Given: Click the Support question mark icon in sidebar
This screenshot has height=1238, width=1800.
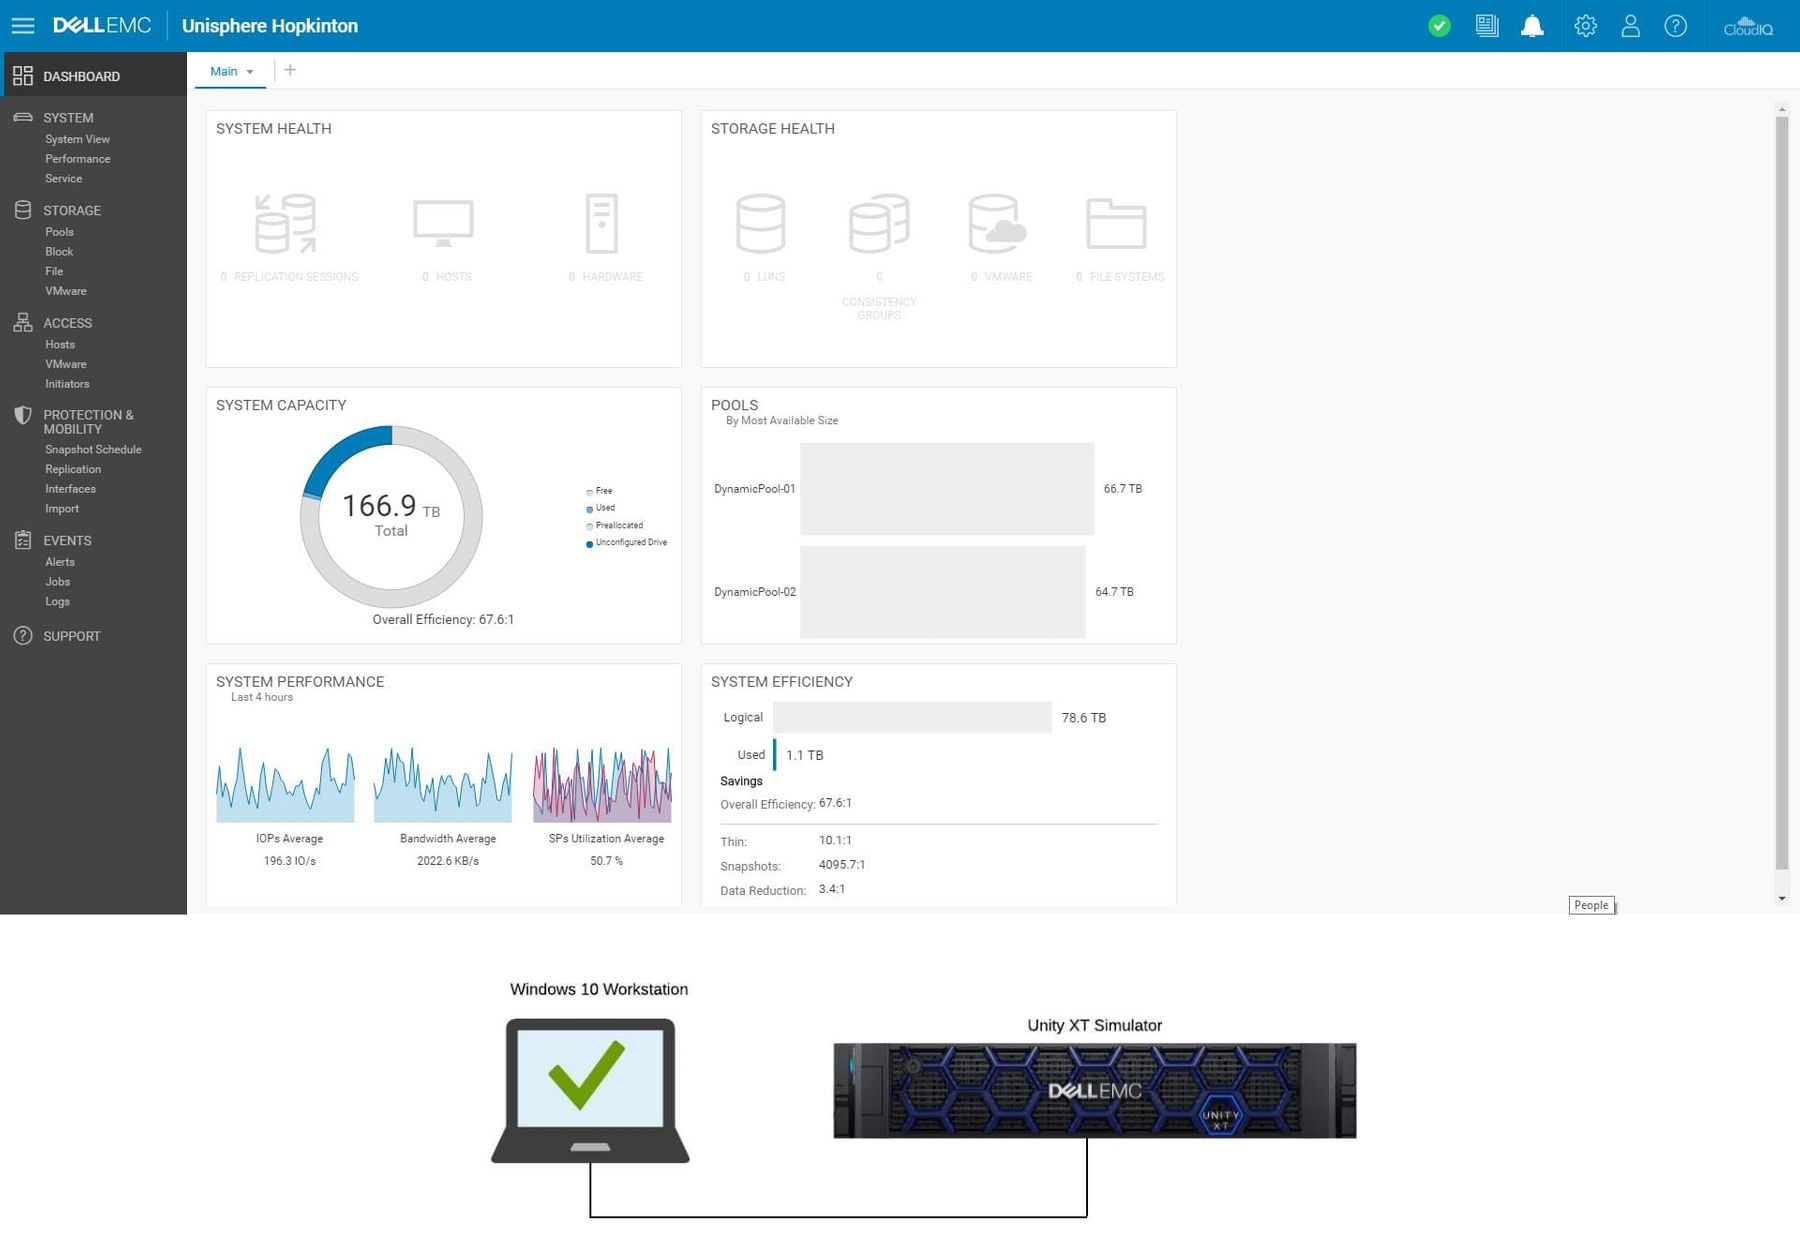Looking at the screenshot, I should coord(23,636).
